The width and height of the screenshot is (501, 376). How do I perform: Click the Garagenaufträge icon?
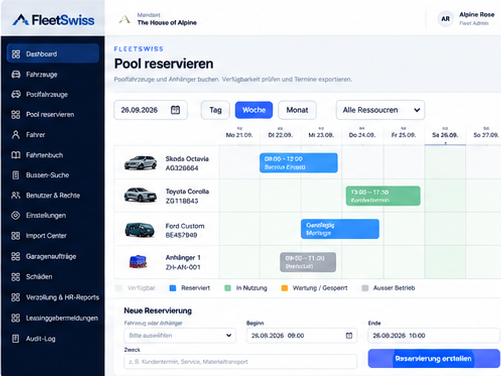pos(16,256)
